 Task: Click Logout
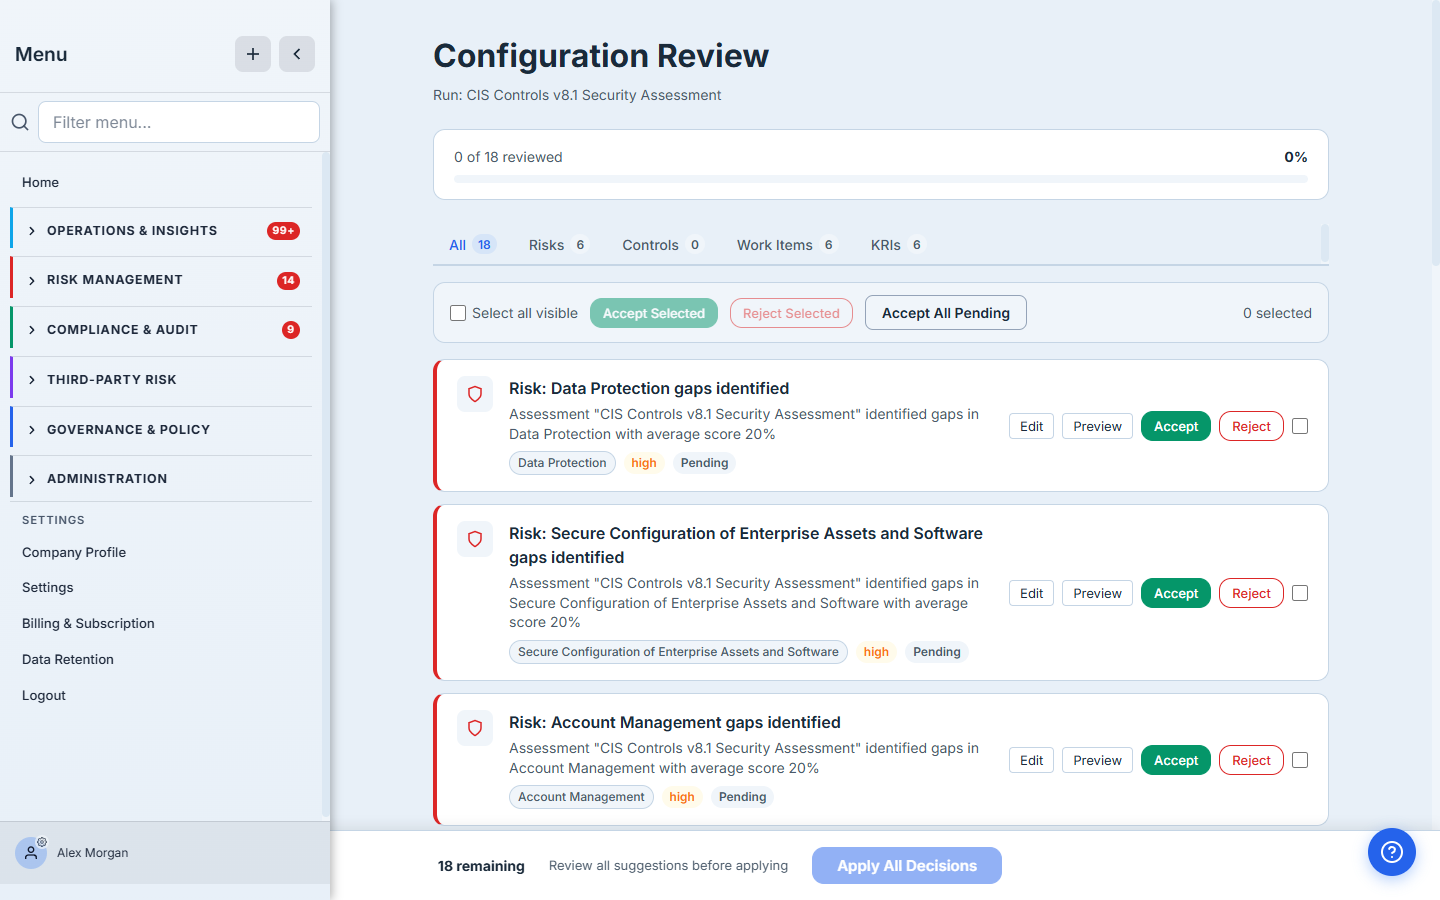coord(44,695)
